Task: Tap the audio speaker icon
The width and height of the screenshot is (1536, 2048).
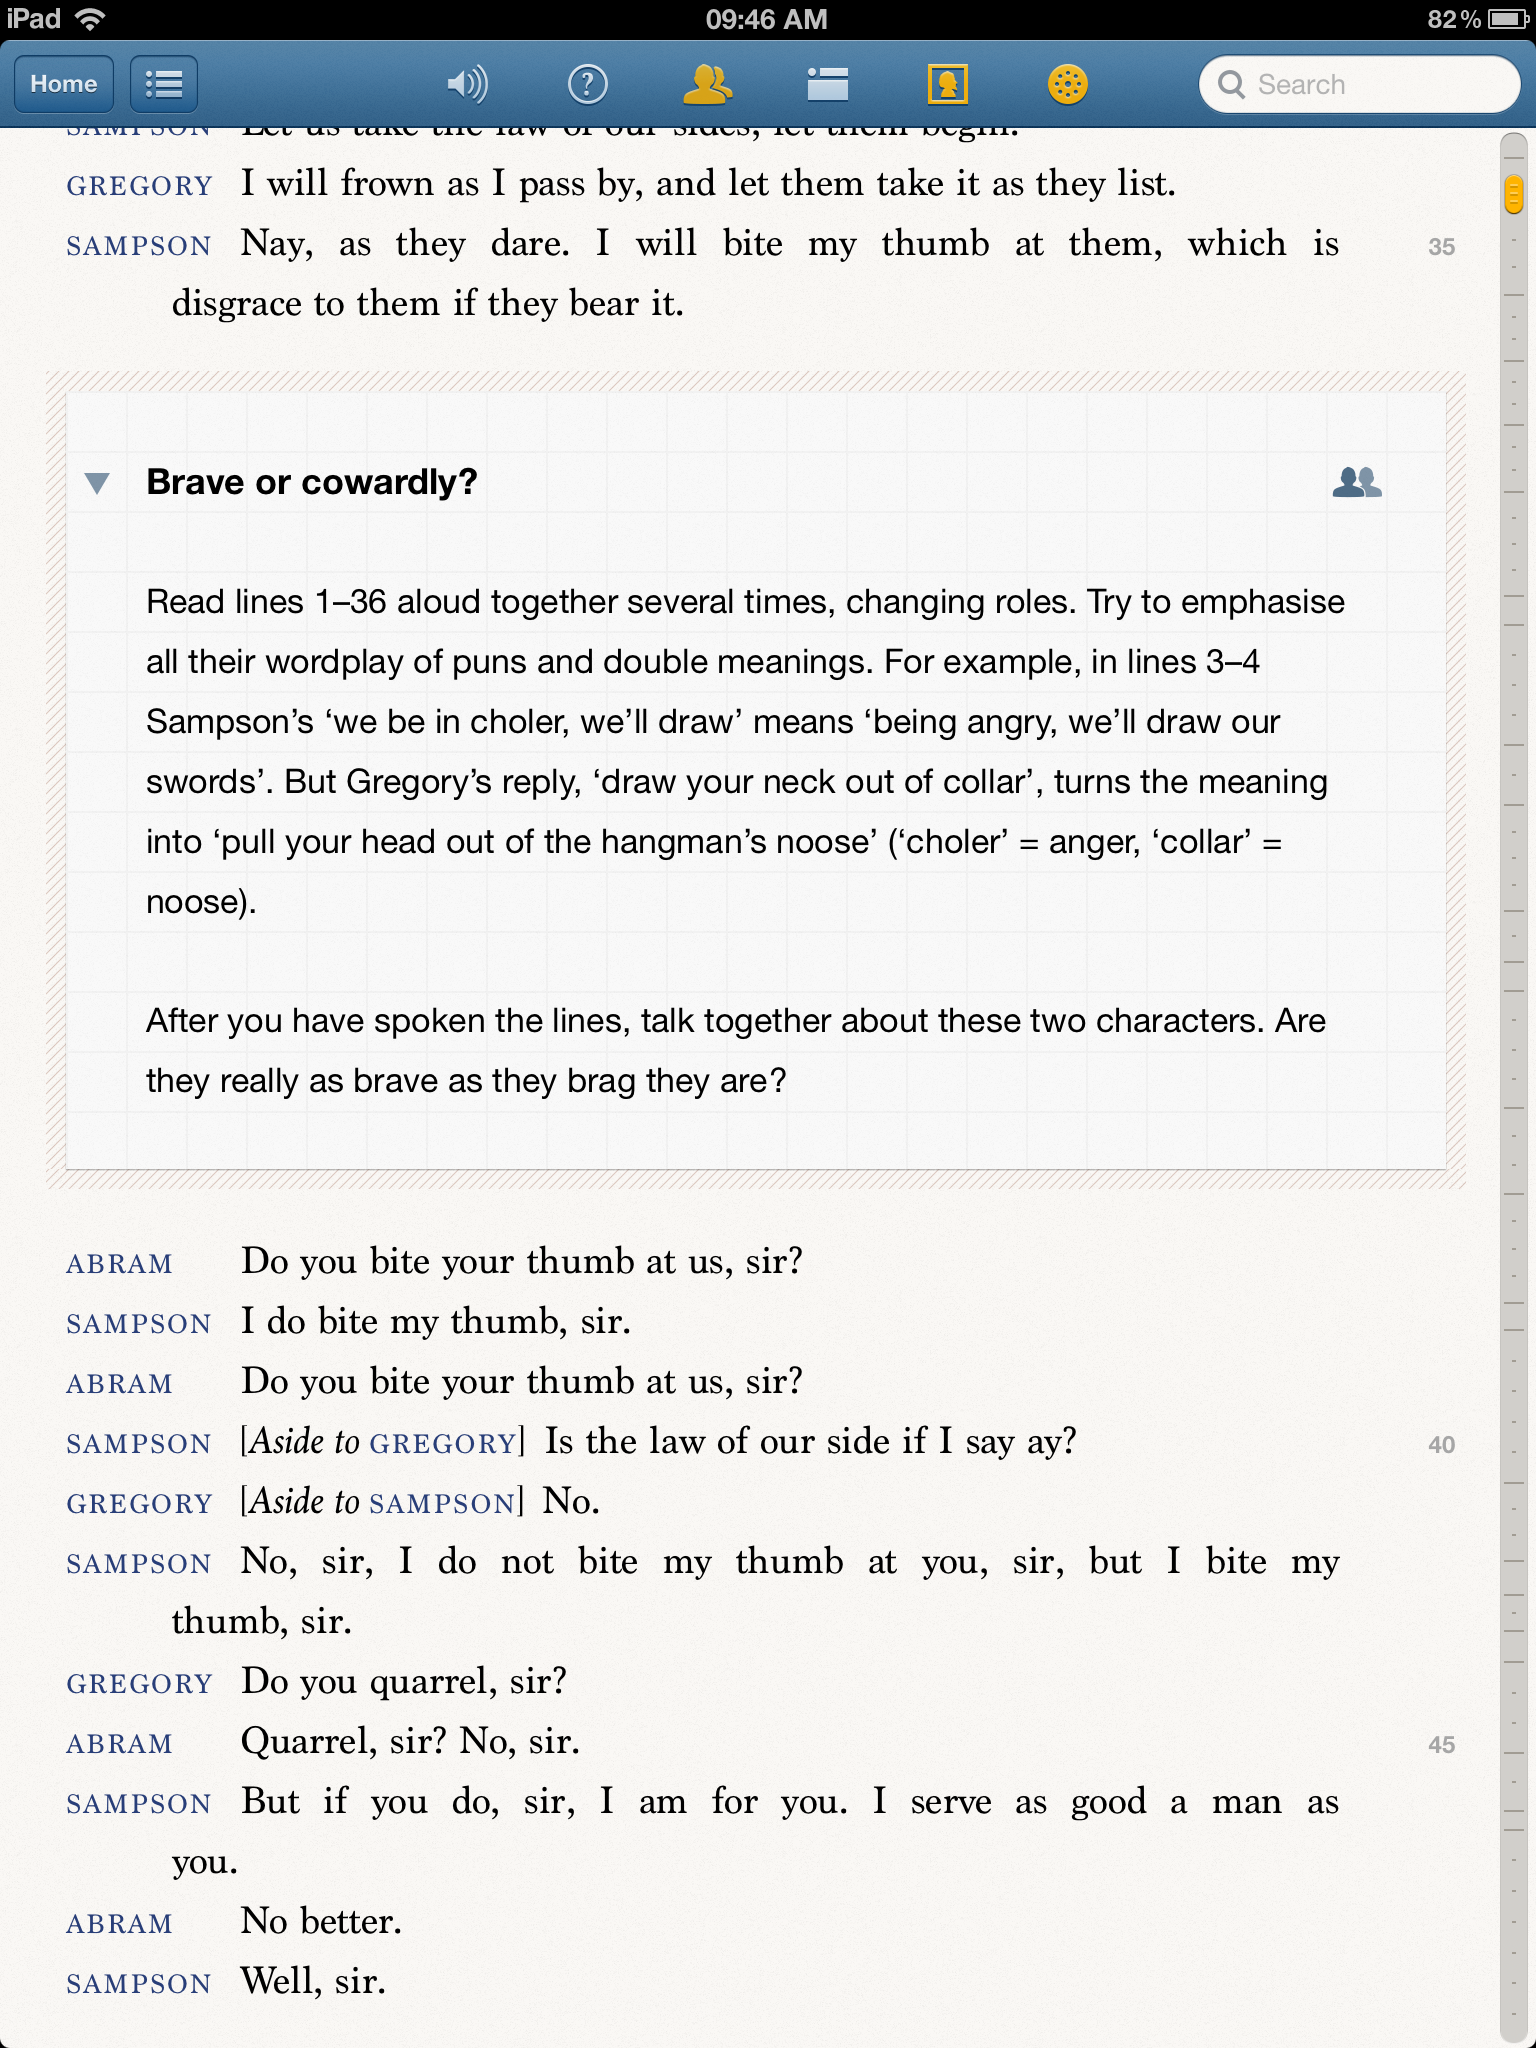Action: point(467,84)
